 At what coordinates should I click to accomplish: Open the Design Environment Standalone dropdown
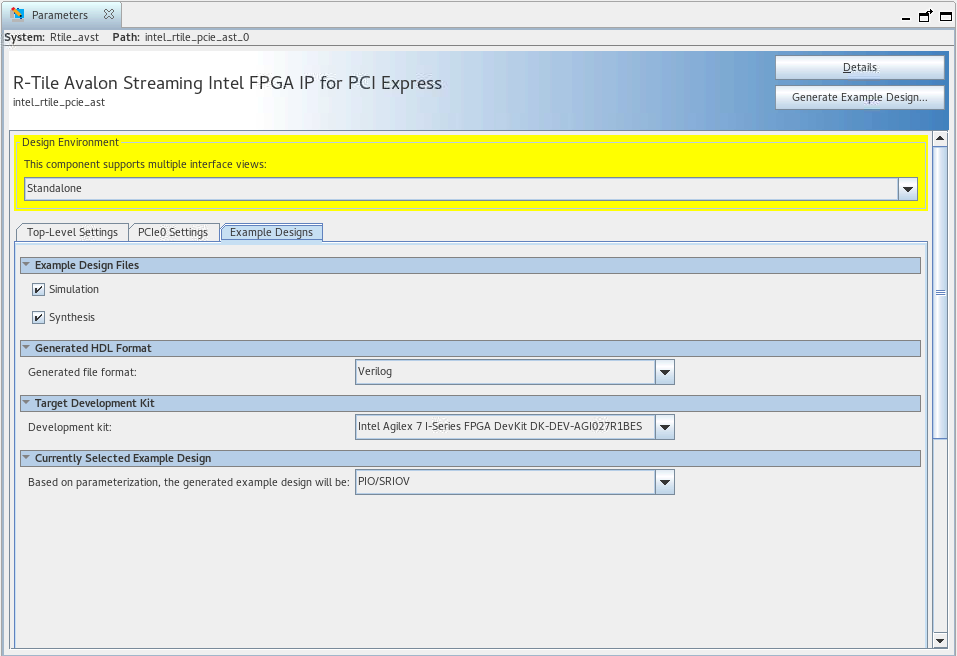[x=471, y=189]
